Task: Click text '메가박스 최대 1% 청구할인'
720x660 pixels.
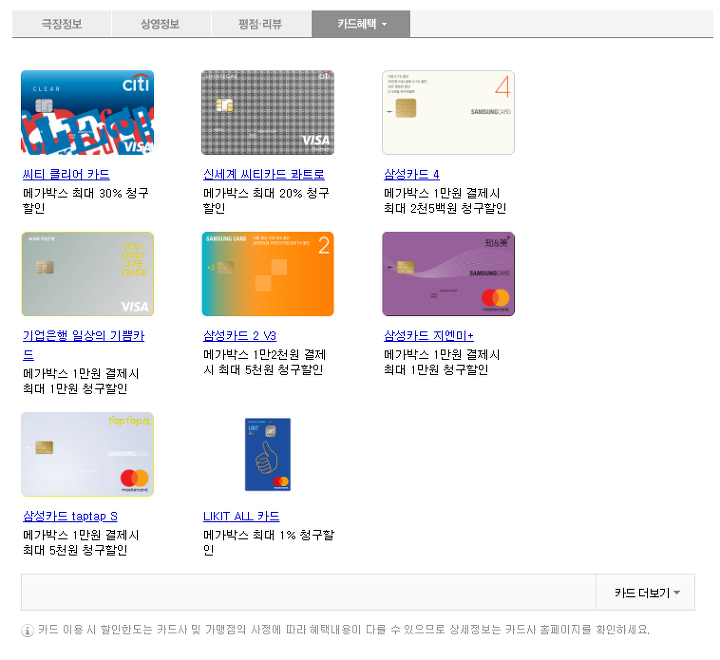Action: (269, 542)
